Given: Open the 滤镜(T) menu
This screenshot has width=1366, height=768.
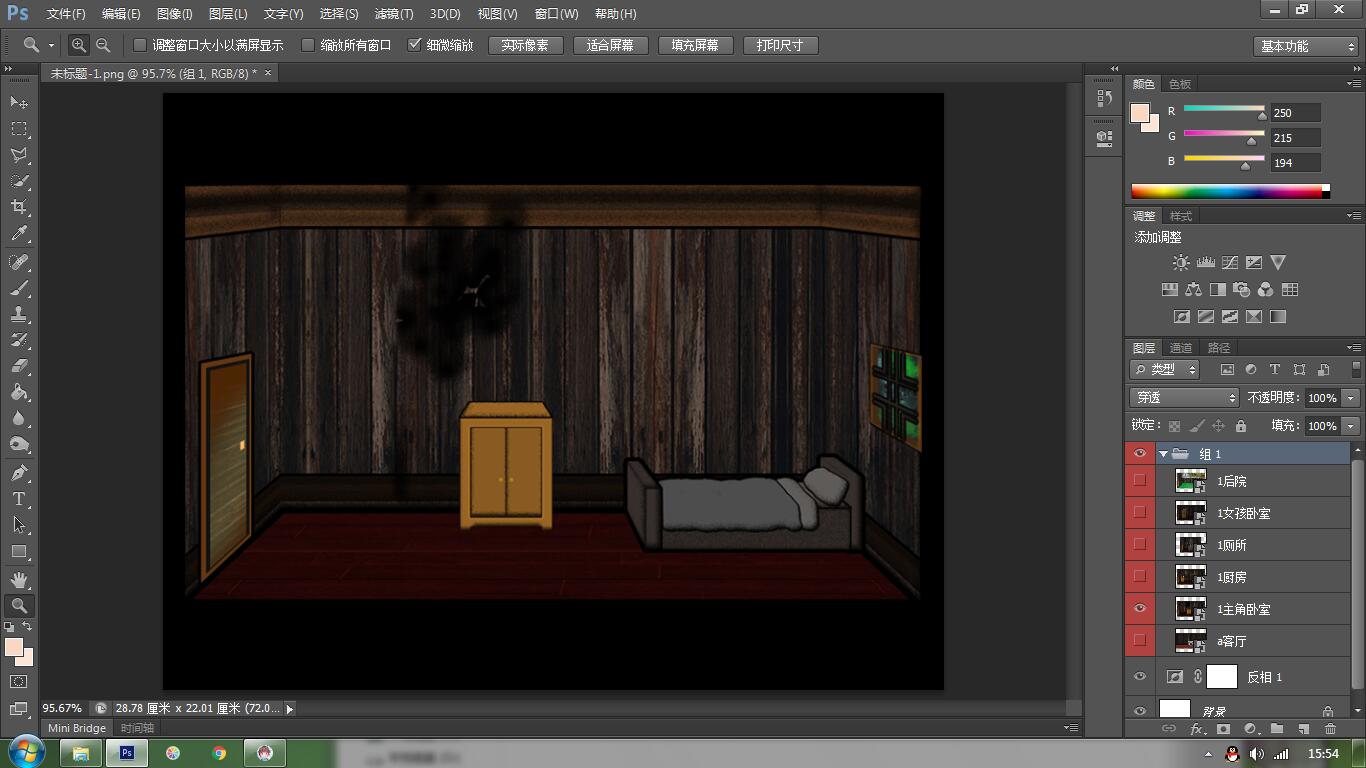Looking at the screenshot, I should (x=394, y=14).
